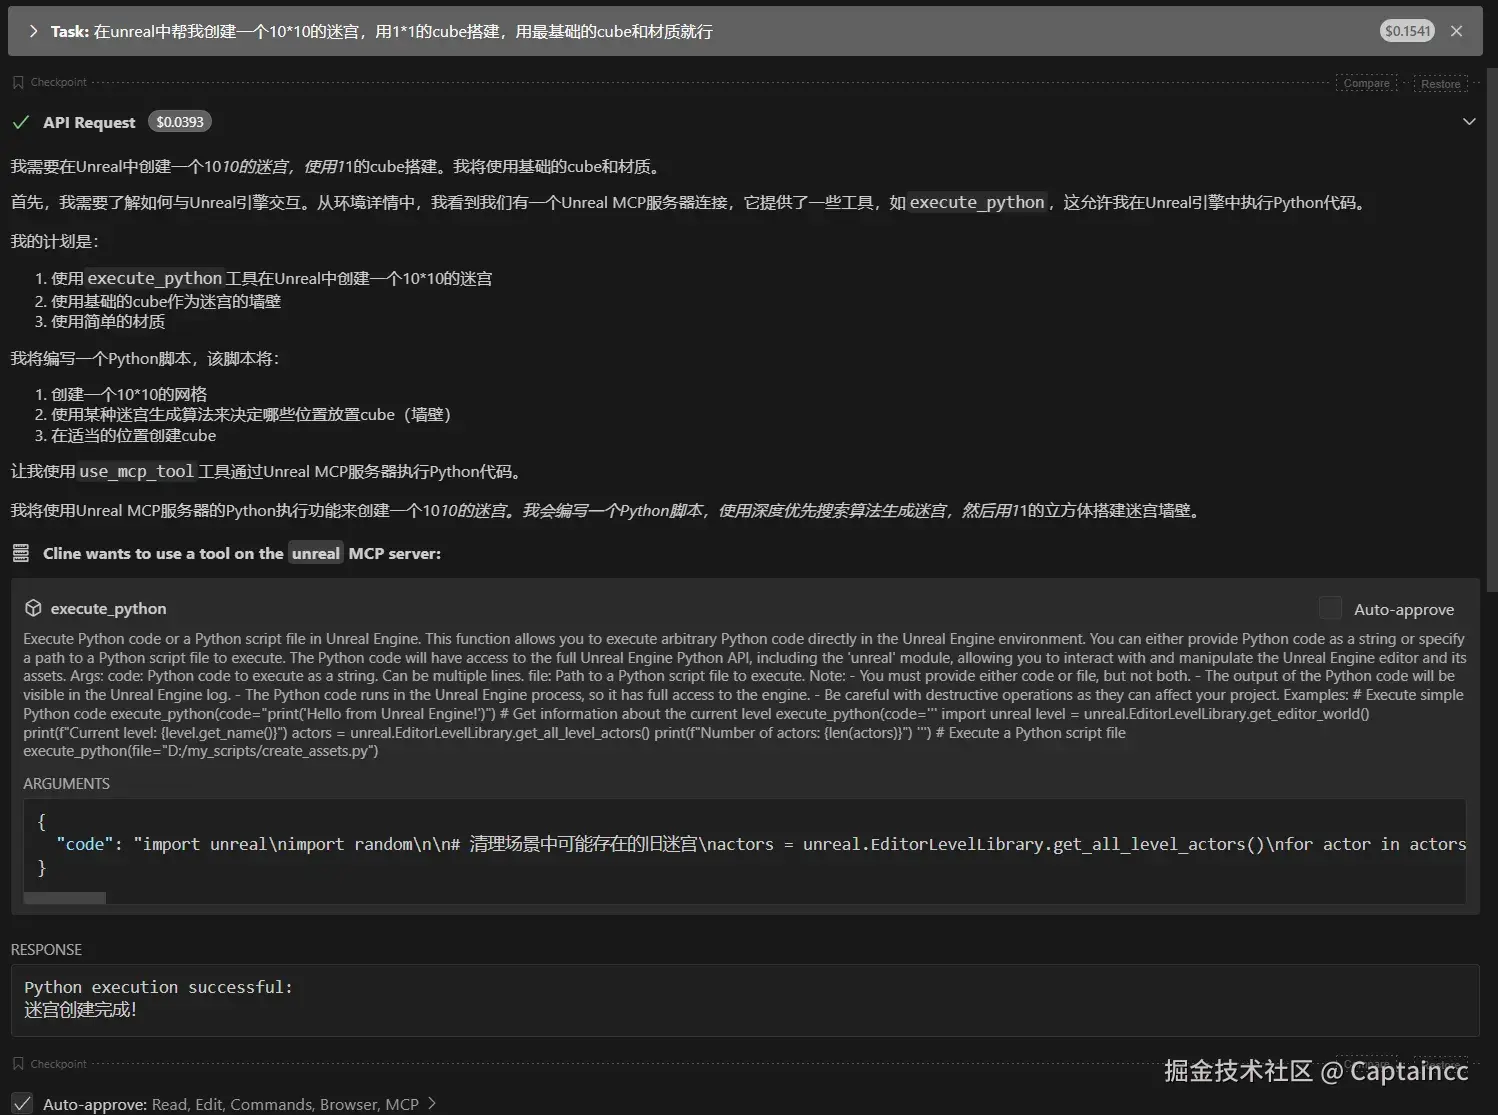Click the unreal MCP server name tag

(x=316, y=553)
